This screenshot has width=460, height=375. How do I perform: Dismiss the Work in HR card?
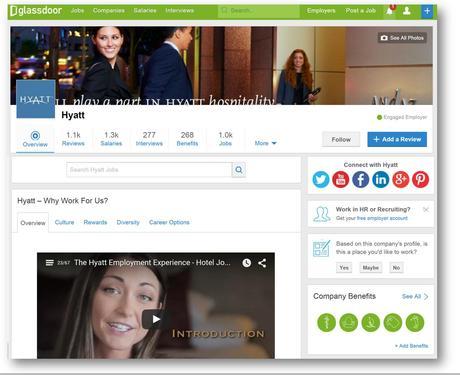[426, 210]
